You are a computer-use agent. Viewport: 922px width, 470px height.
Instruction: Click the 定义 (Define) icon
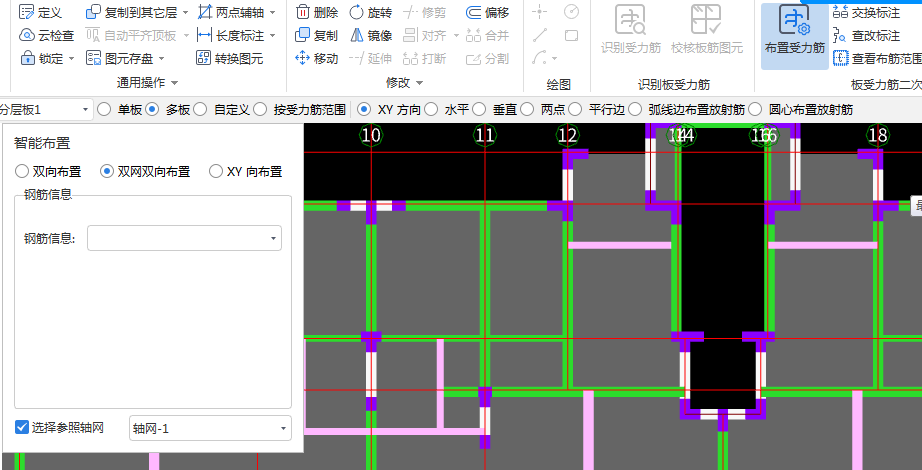click(x=27, y=12)
